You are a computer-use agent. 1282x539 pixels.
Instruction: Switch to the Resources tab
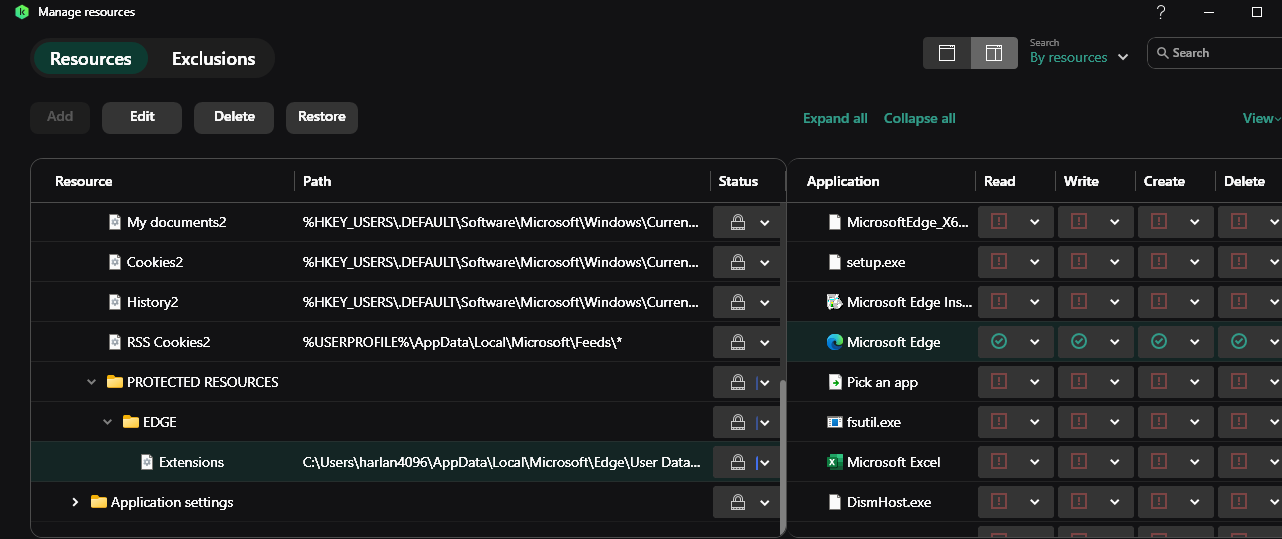[90, 59]
